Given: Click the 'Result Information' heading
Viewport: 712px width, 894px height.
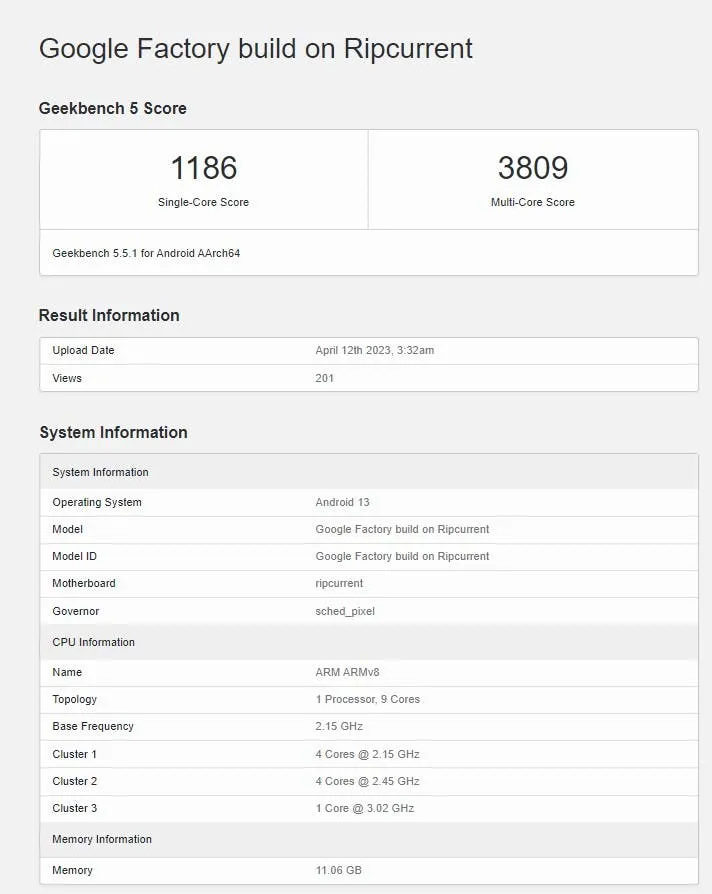Looking at the screenshot, I should click(109, 315).
